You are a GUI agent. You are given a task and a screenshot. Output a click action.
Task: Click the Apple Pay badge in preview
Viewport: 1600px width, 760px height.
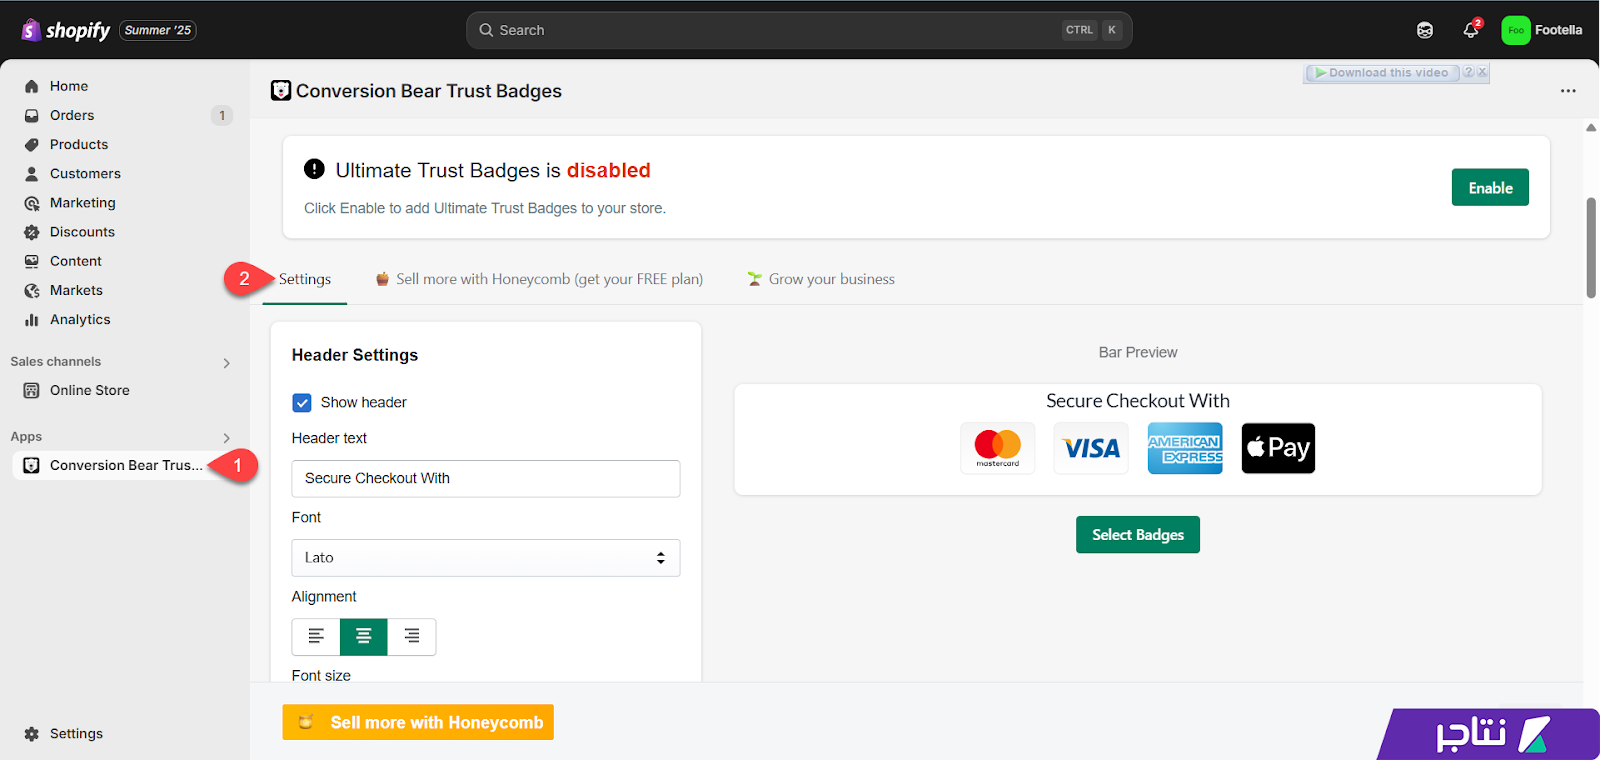[x=1278, y=448]
